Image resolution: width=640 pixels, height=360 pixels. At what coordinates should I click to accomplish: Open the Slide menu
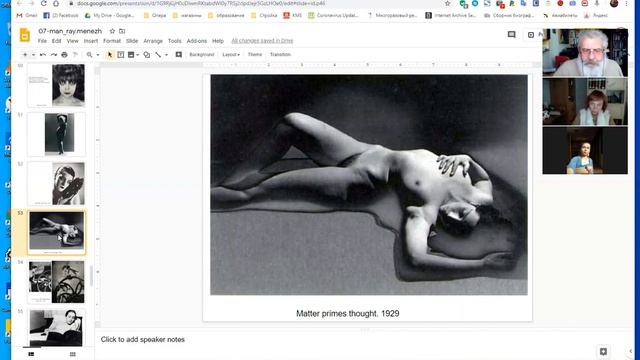click(x=132, y=41)
